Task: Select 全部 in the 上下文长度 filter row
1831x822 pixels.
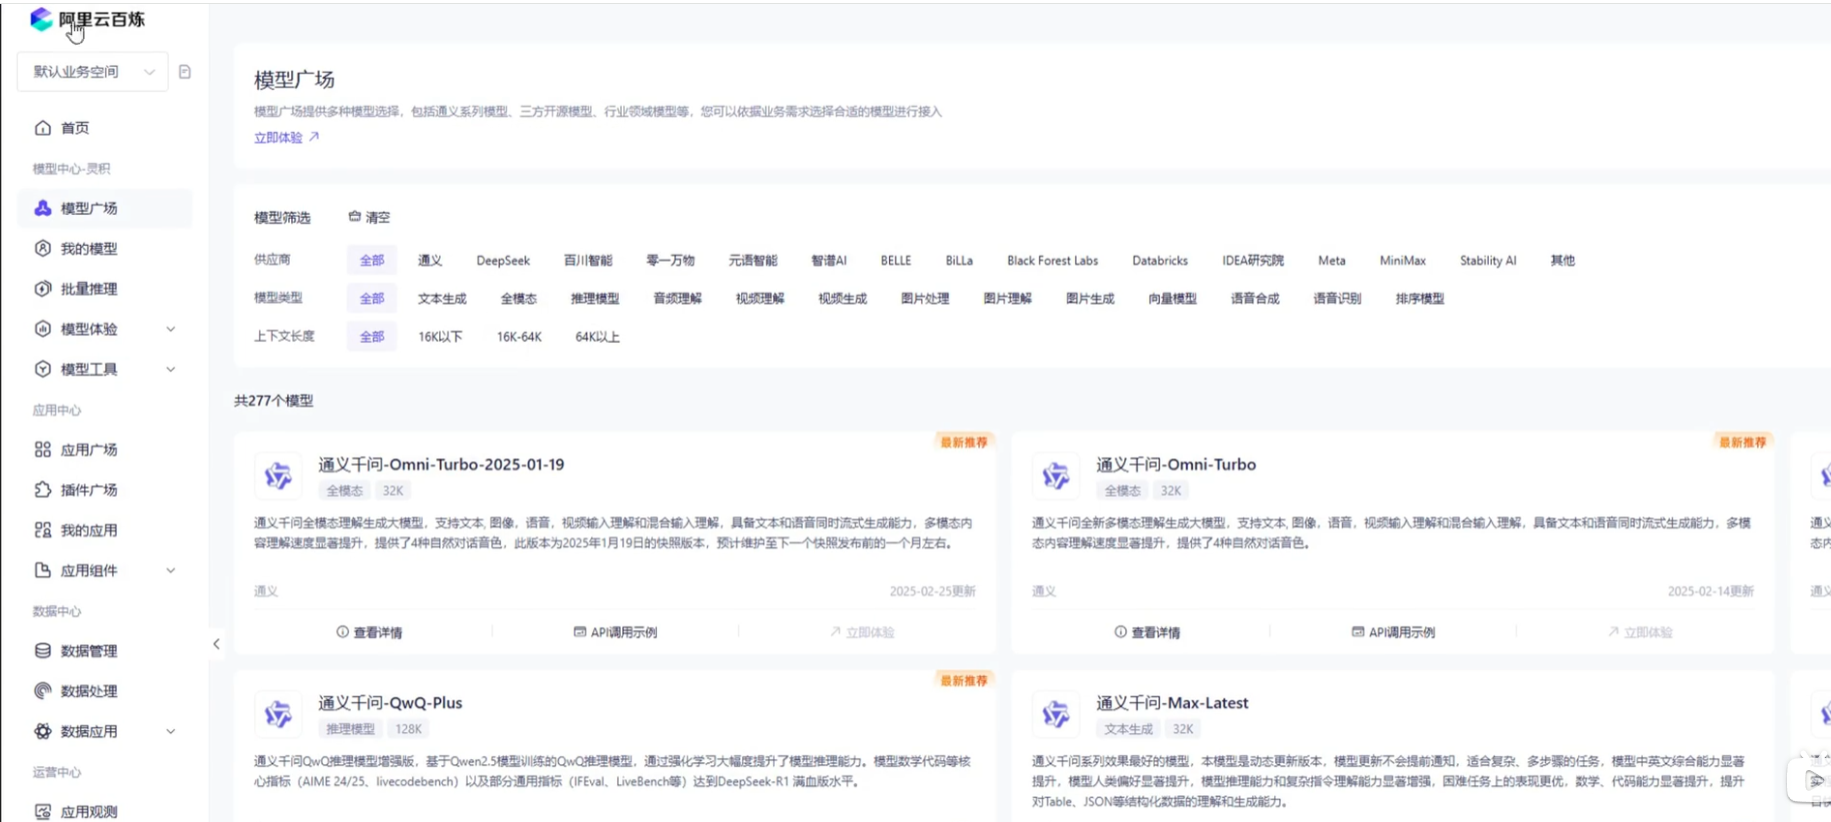Action: point(372,336)
